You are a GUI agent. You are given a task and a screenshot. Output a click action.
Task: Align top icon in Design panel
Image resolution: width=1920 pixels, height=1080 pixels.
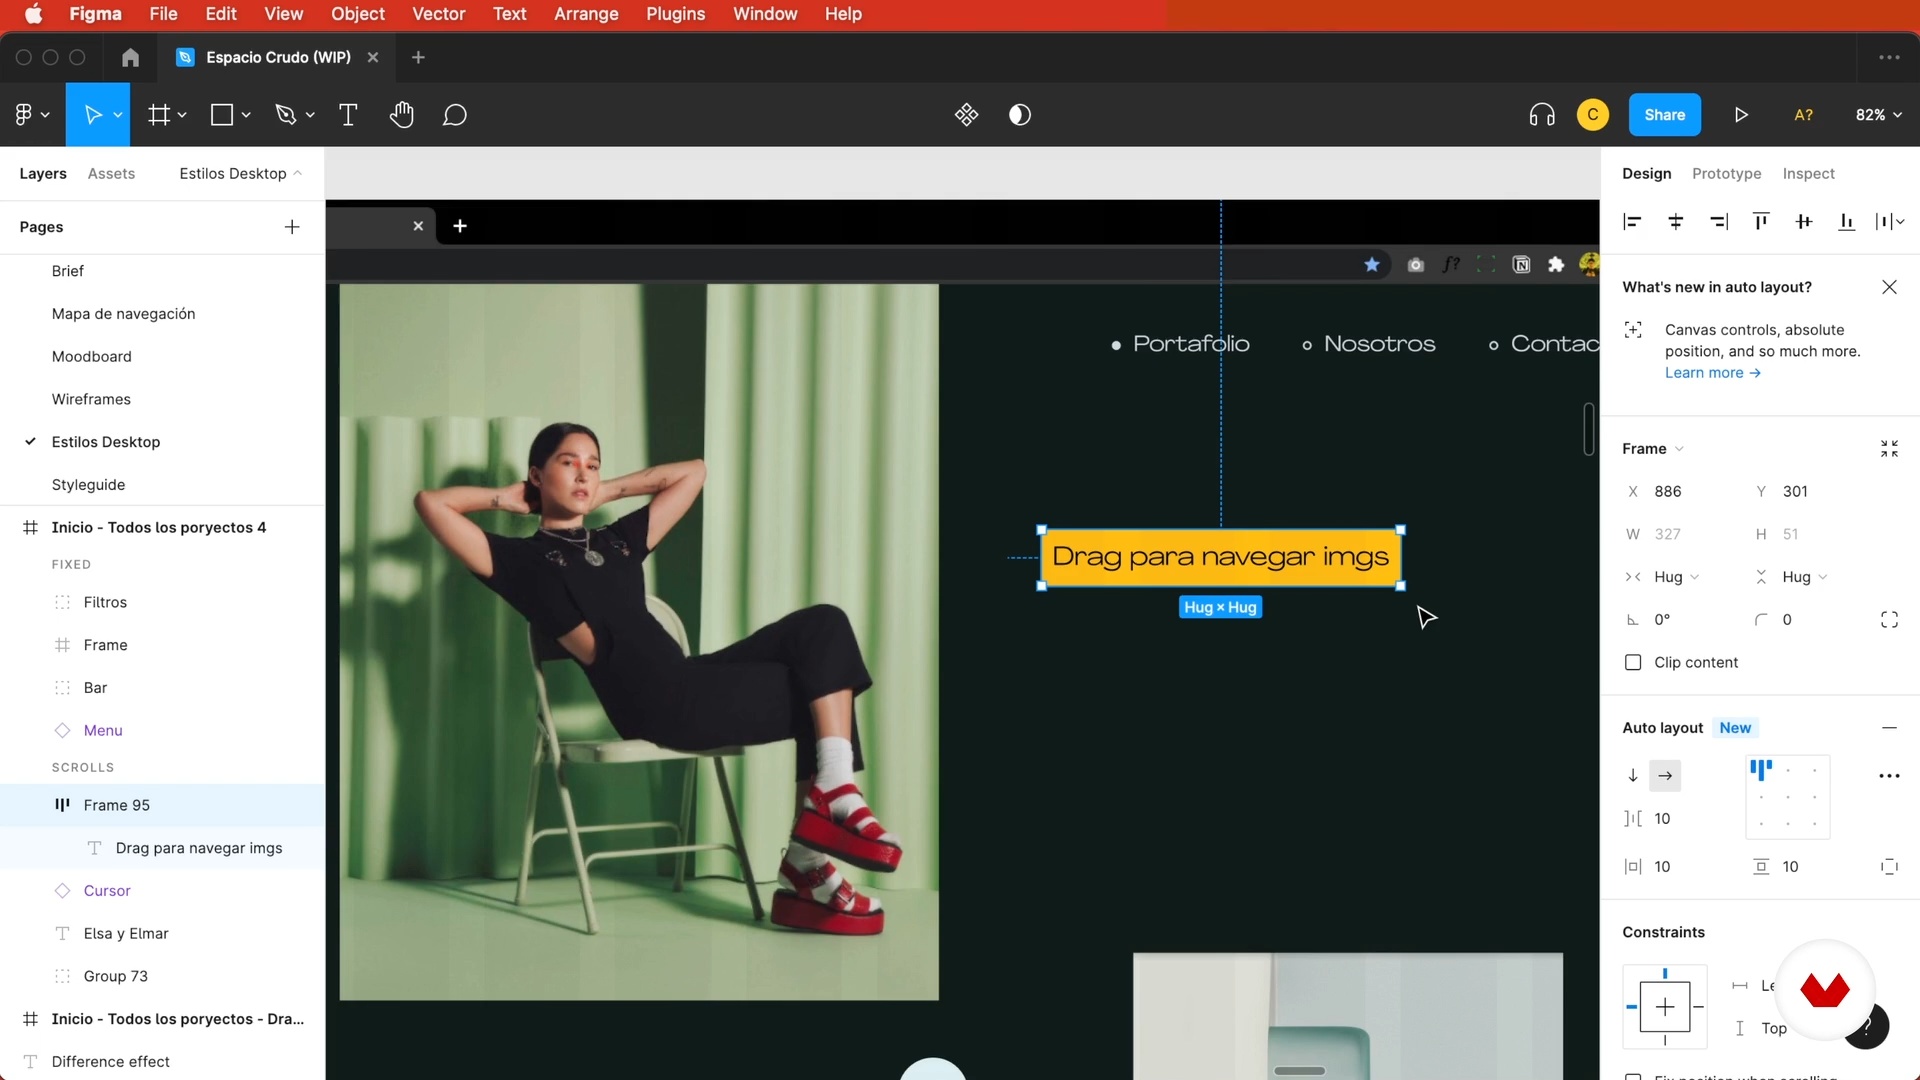coord(1761,222)
